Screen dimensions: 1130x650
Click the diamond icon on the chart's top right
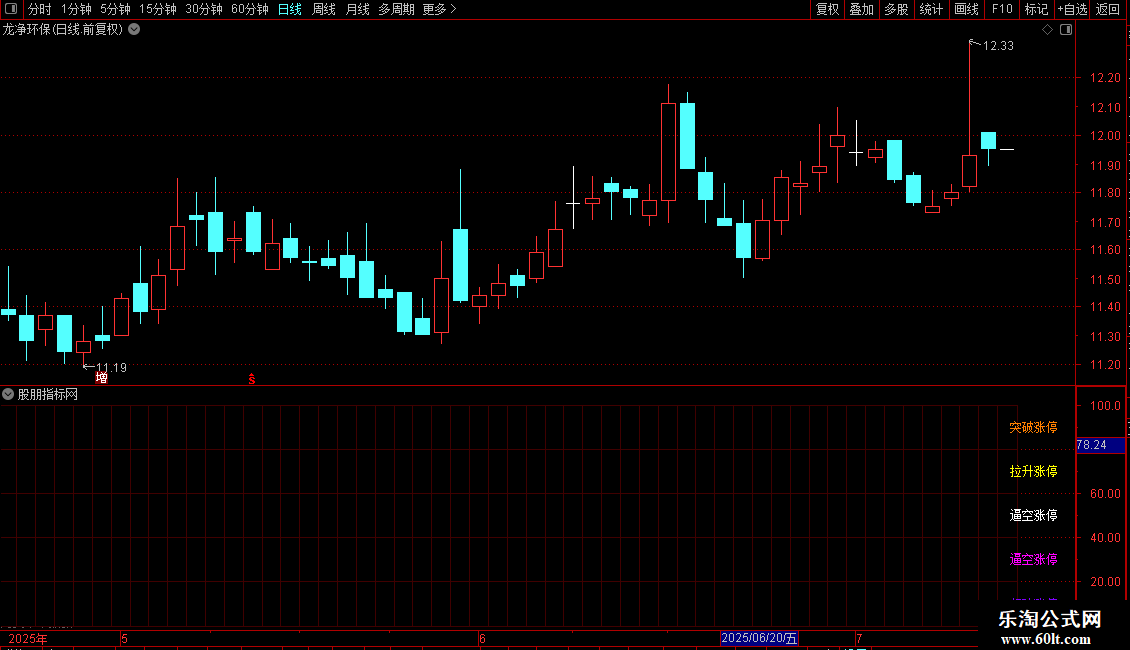point(1048,30)
